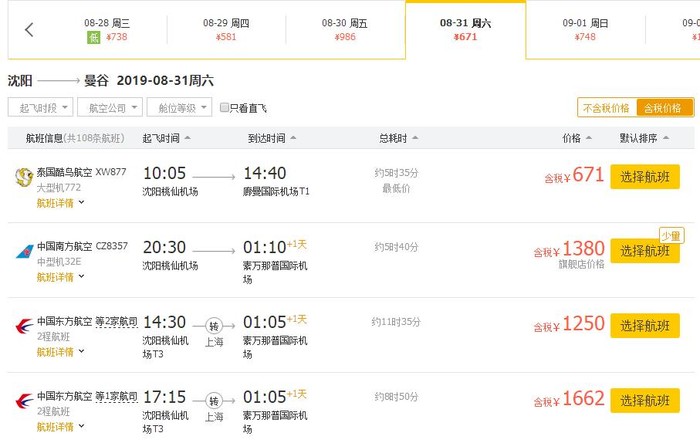Click the Shanghai transfer icon on 14:30 flight

[214, 326]
